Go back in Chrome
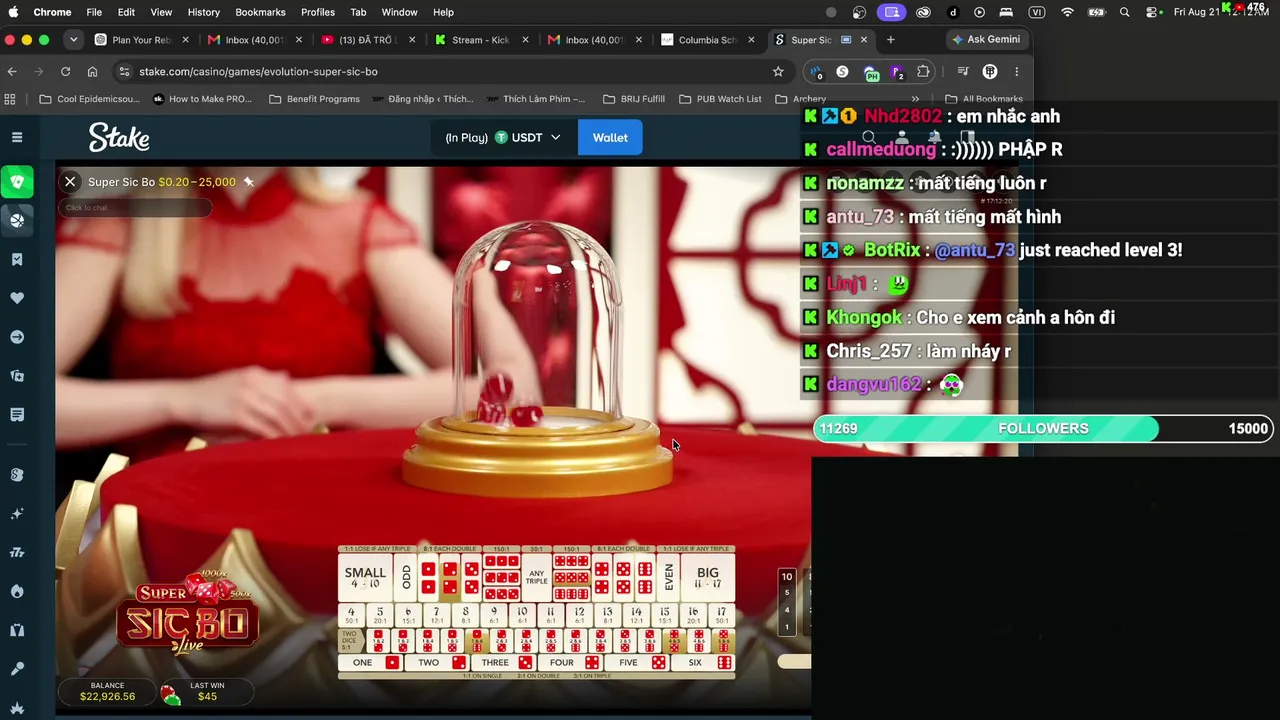The image size is (1280, 720). point(12,72)
